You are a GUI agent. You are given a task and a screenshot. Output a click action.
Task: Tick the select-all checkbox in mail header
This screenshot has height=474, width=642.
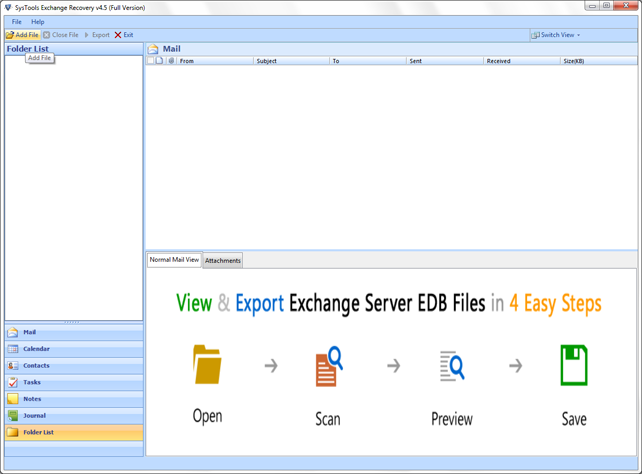tap(150, 61)
